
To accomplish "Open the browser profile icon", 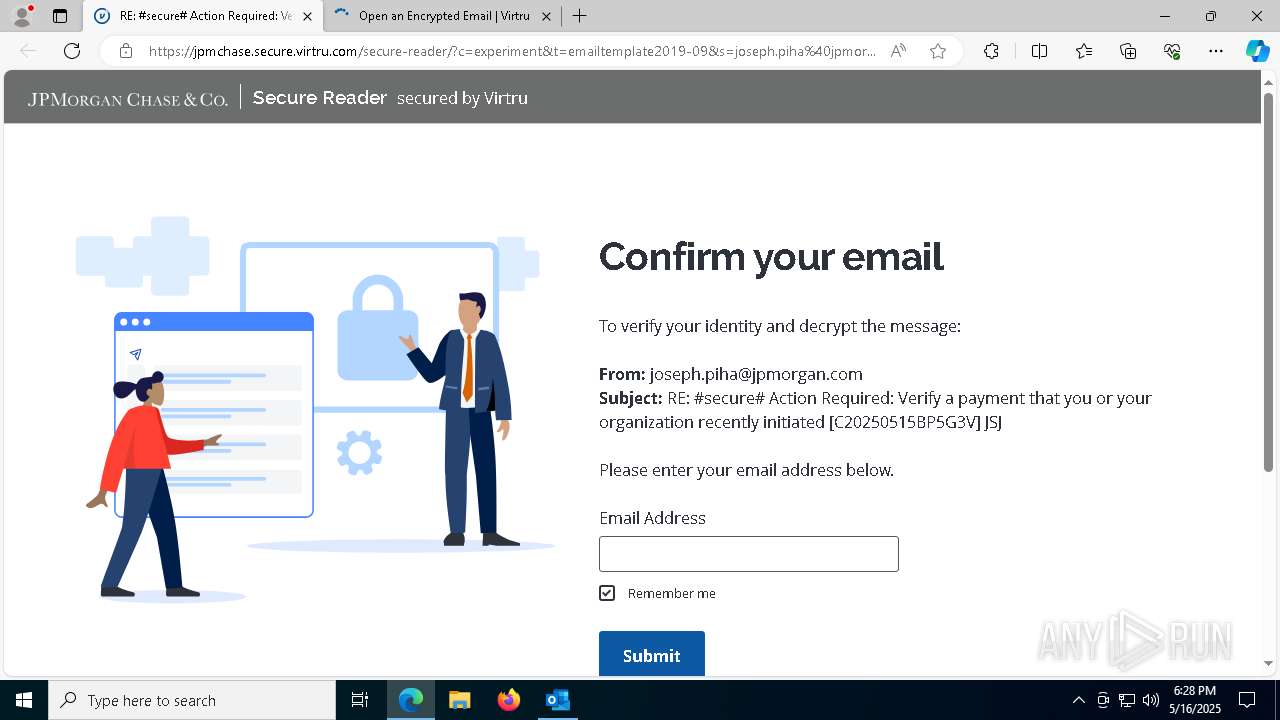I will coord(22,16).
